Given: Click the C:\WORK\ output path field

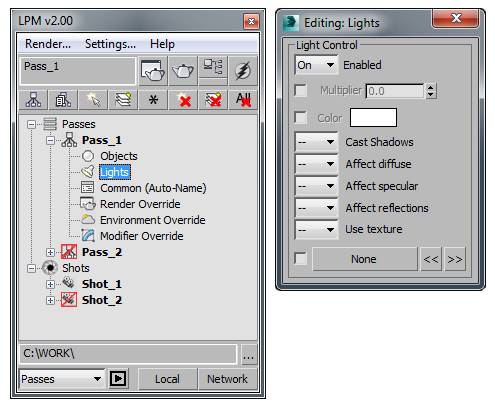Looking at the screenshot, I should 128,354.
